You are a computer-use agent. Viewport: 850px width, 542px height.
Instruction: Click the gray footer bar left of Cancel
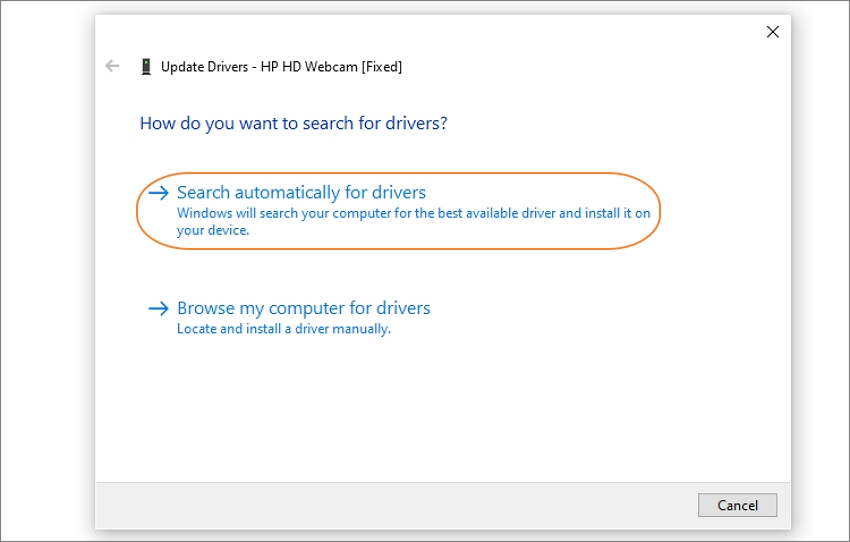(x=400, y=505)
